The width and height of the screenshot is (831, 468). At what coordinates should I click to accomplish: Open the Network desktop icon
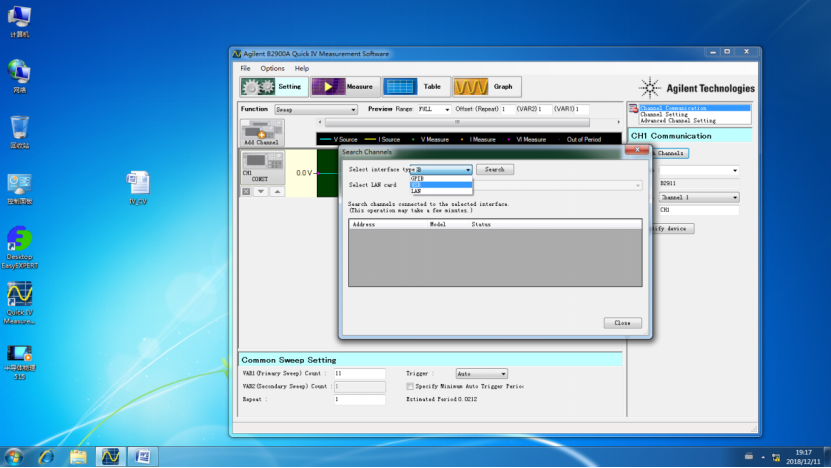pos(20,76)
